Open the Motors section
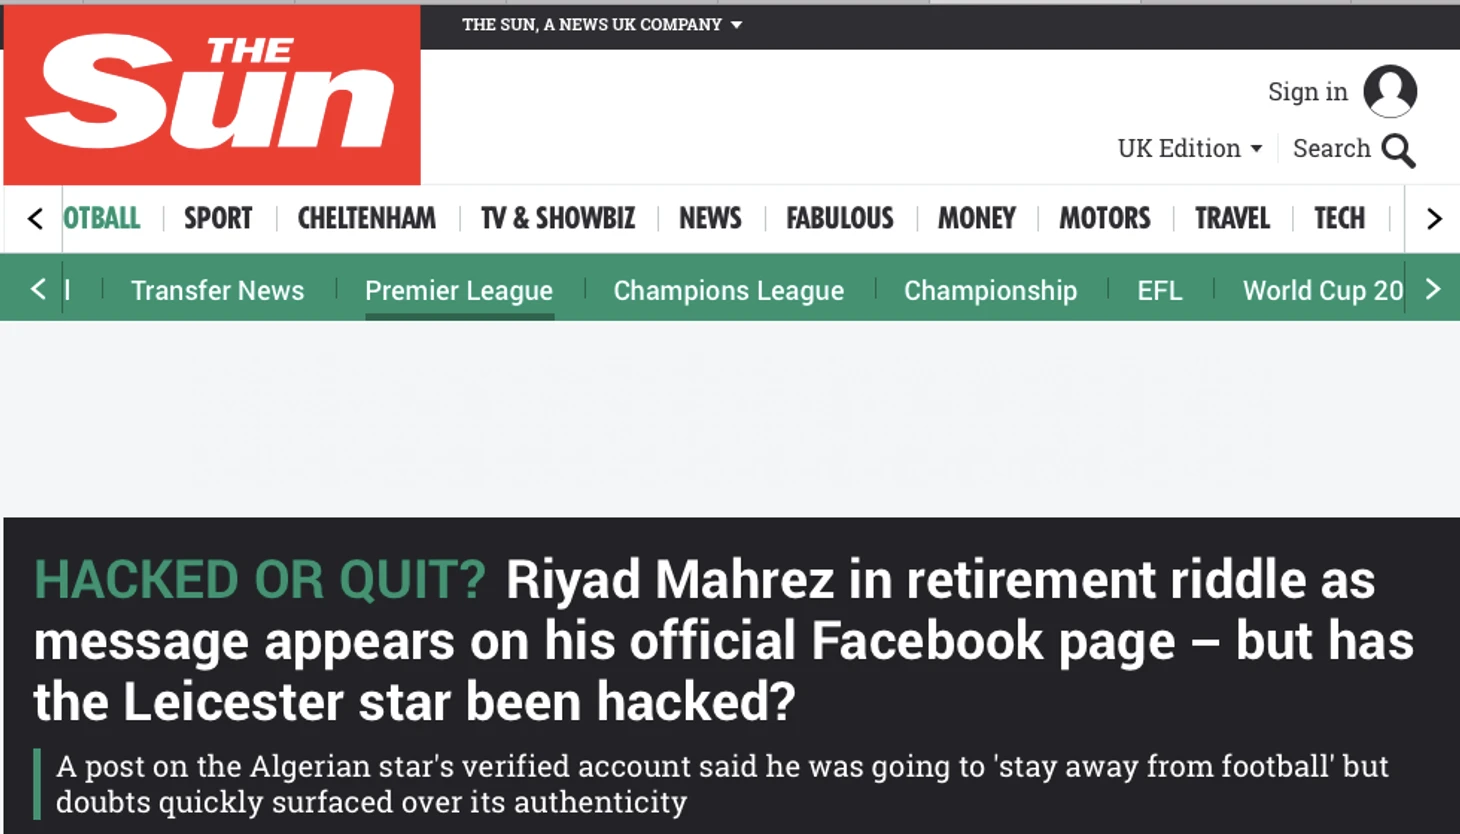1460x834 pixels. [1105, 218]
